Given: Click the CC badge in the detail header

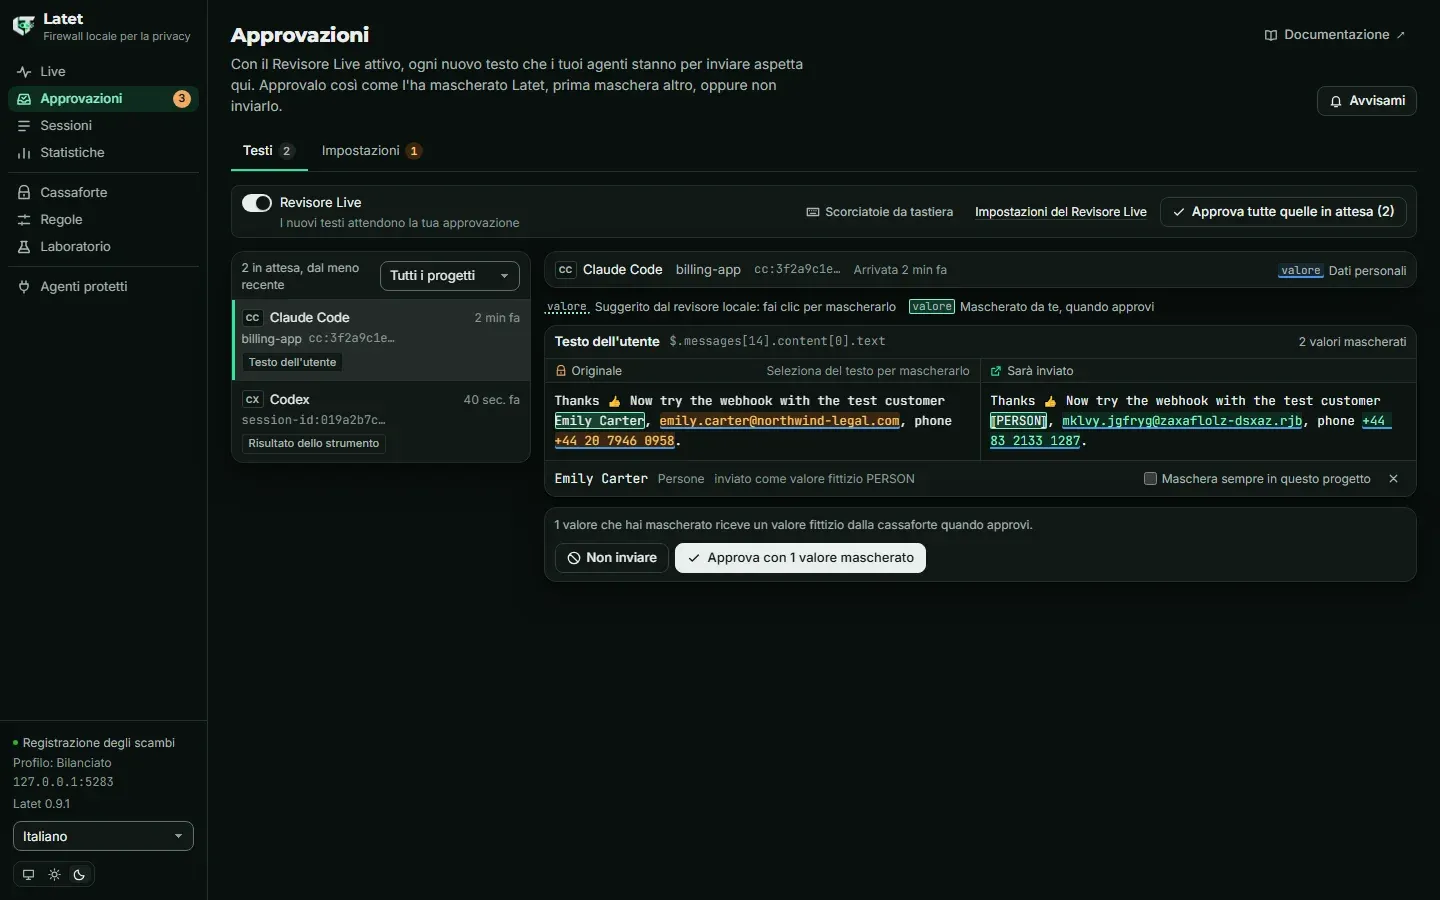Looking at the screenshot, I should pos(565,270).
